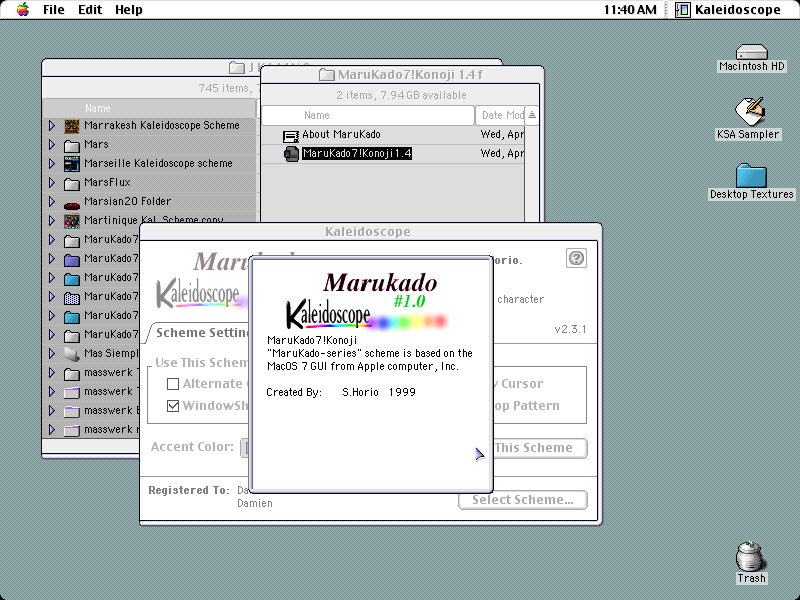Open the File menu
Viewport: 800px width, 600px height.
point(54,10)
